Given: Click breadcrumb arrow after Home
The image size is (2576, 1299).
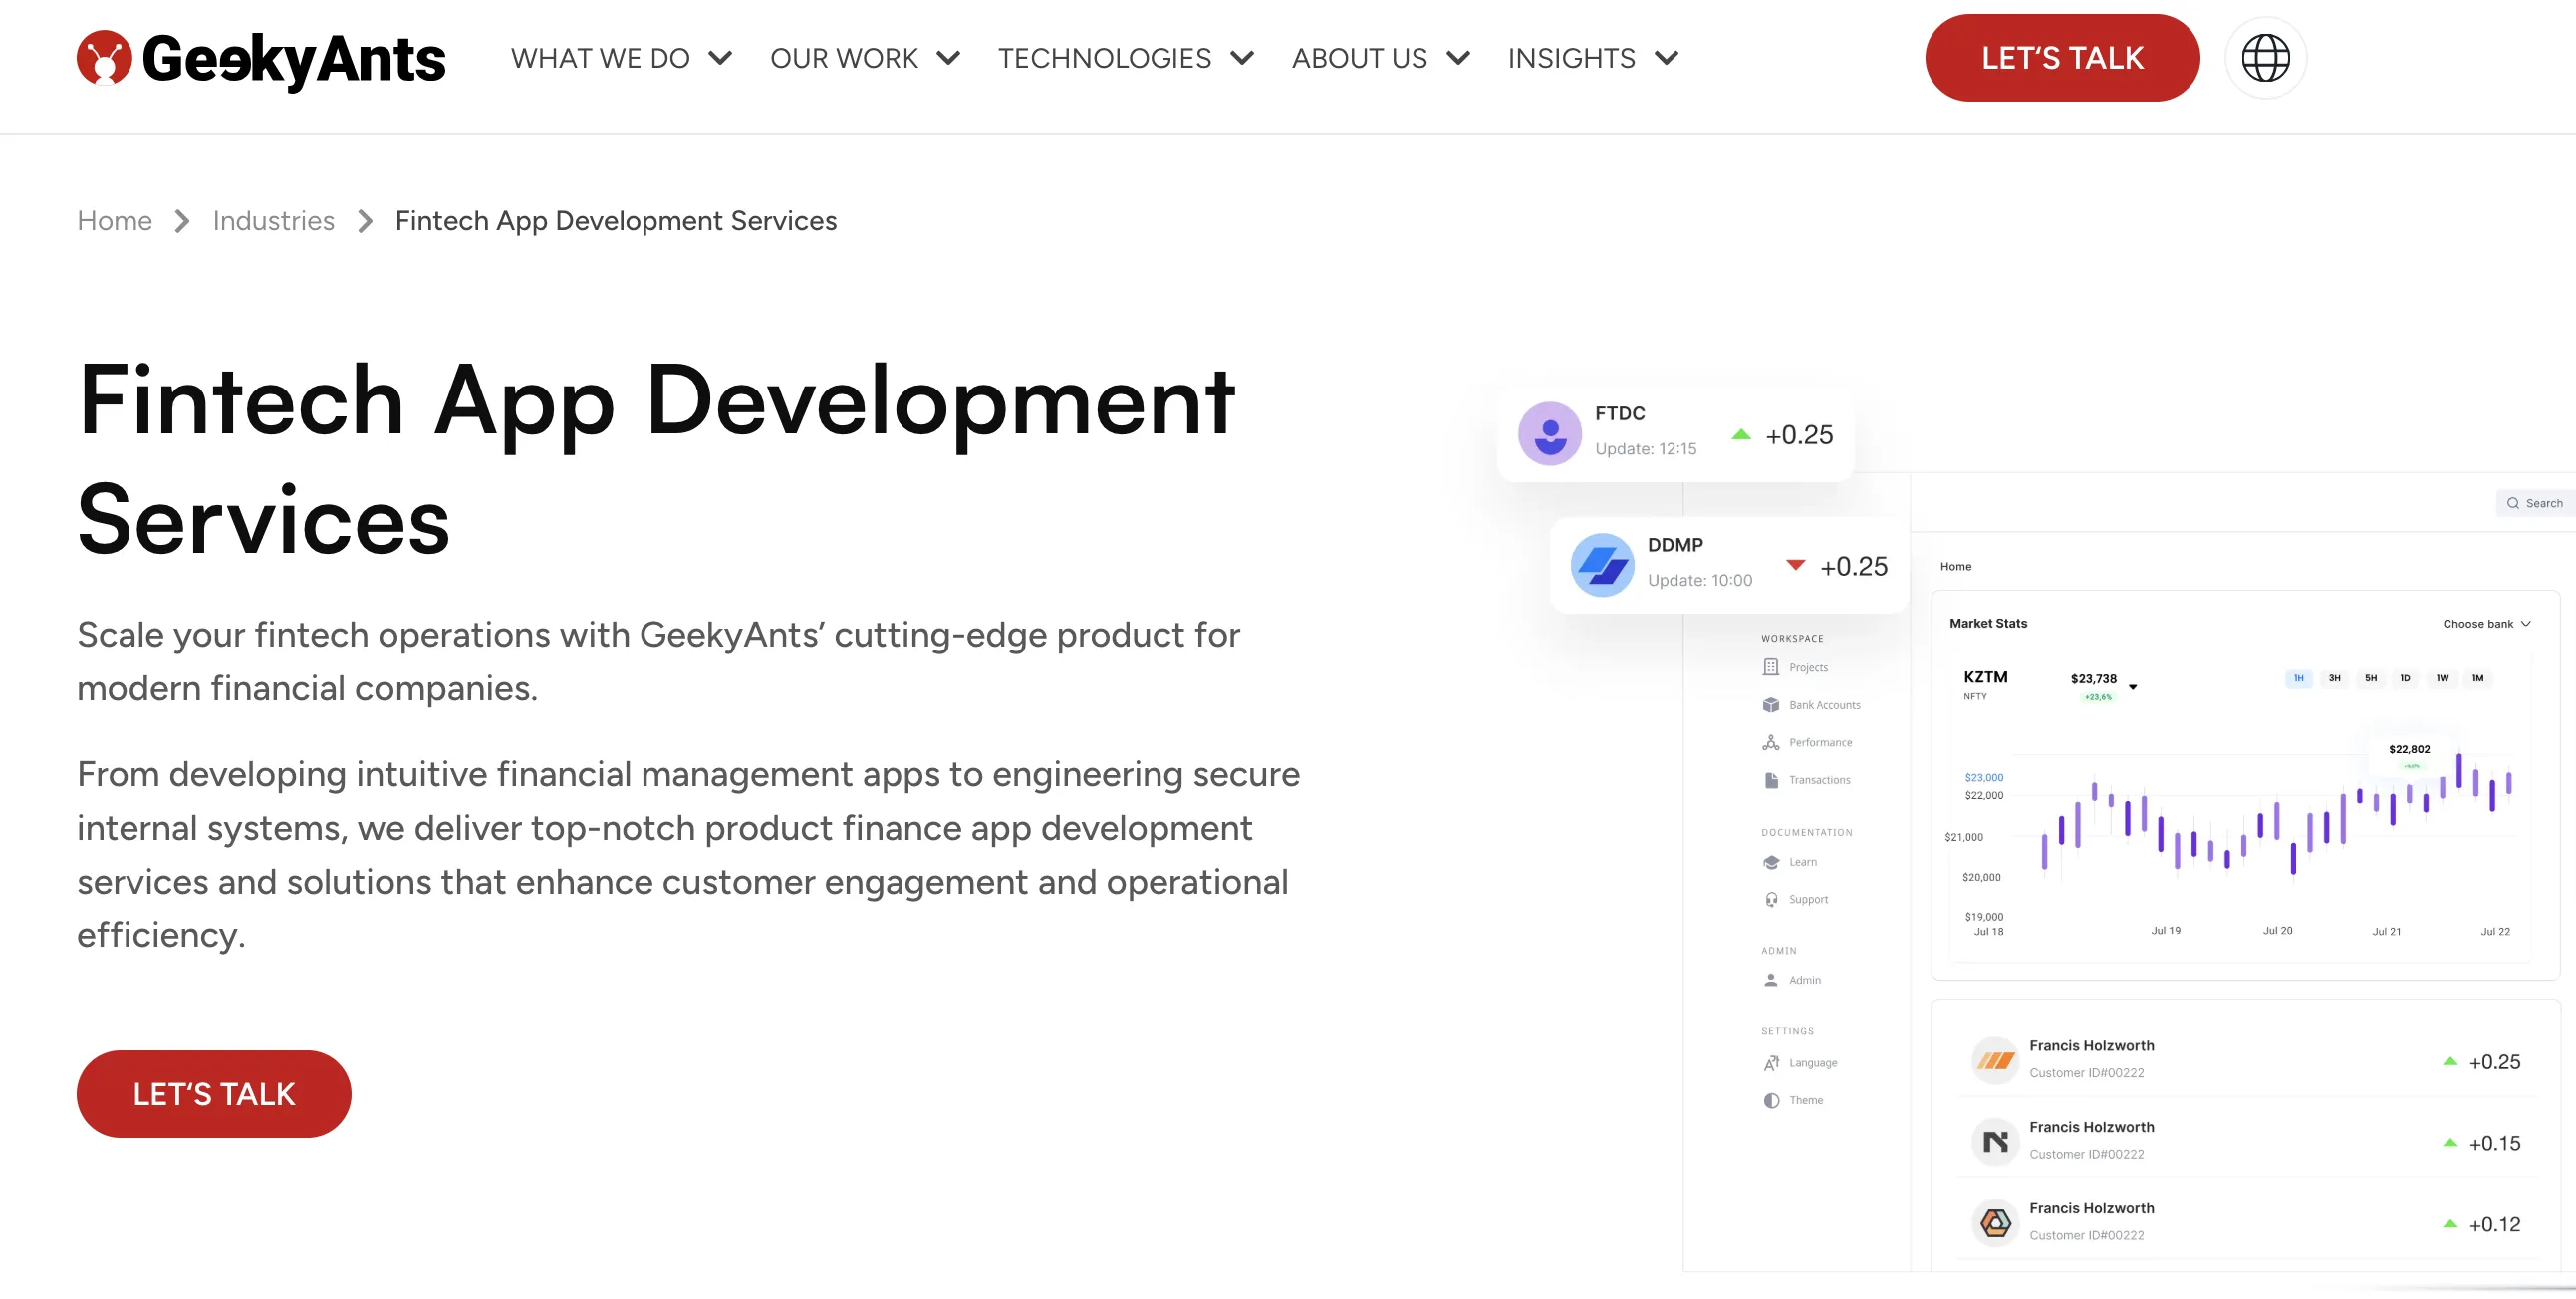Looking at the screenshot, I should (182, 221).
